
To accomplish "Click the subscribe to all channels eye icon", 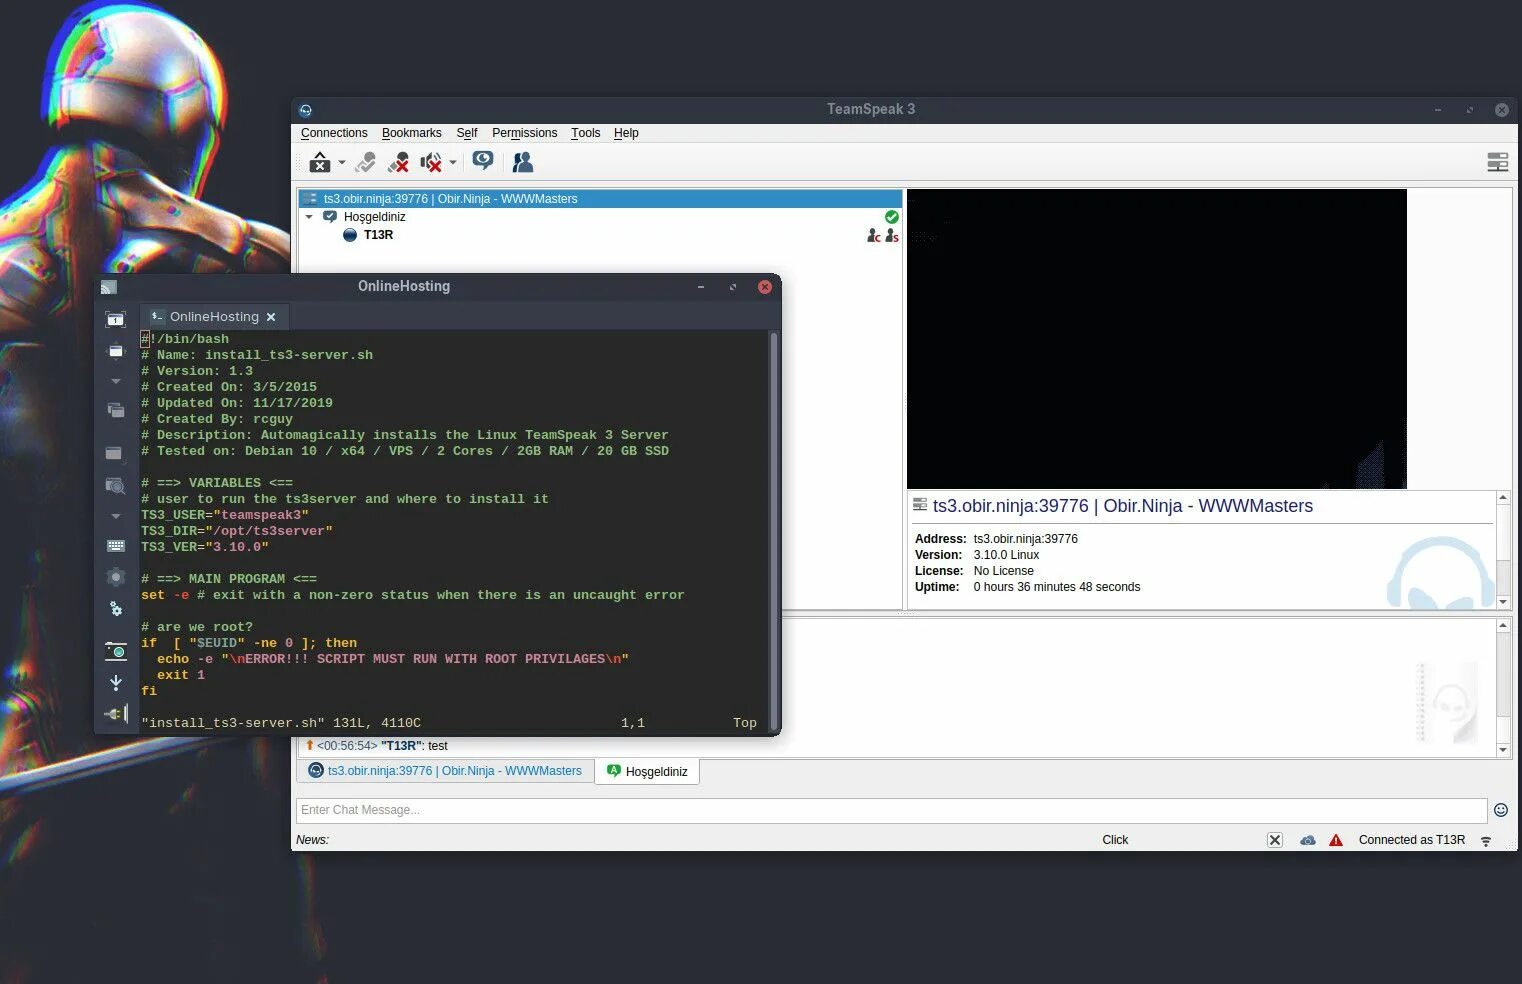I will (483, 161).
